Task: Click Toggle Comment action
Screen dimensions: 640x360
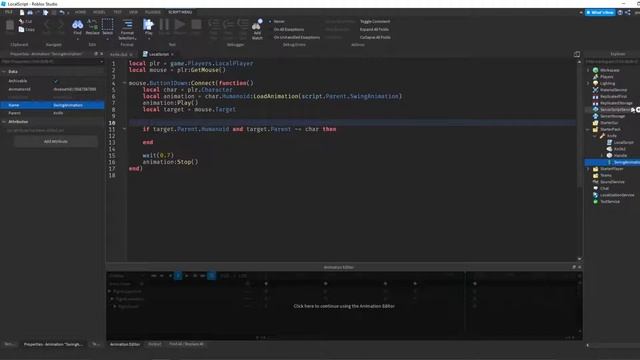Action: point(375,21)
